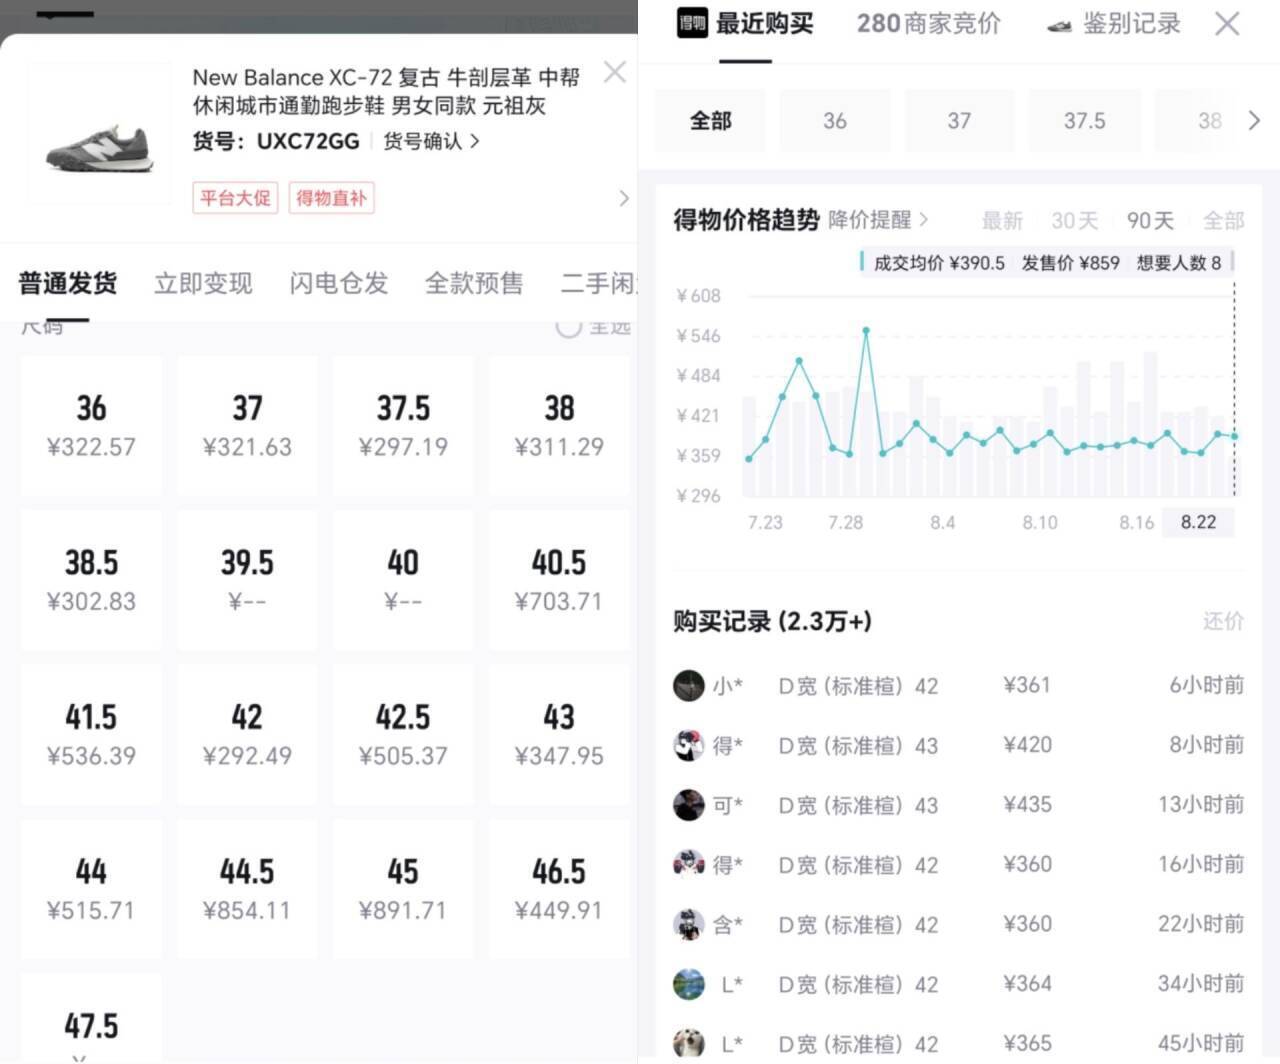
Task: Select size 45 priced ¥891.71
Action: pyautogui.click(x=403, y=889)
